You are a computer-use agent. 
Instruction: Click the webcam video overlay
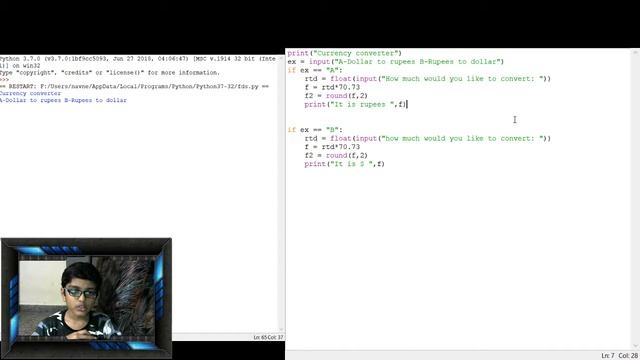point(86,298)
